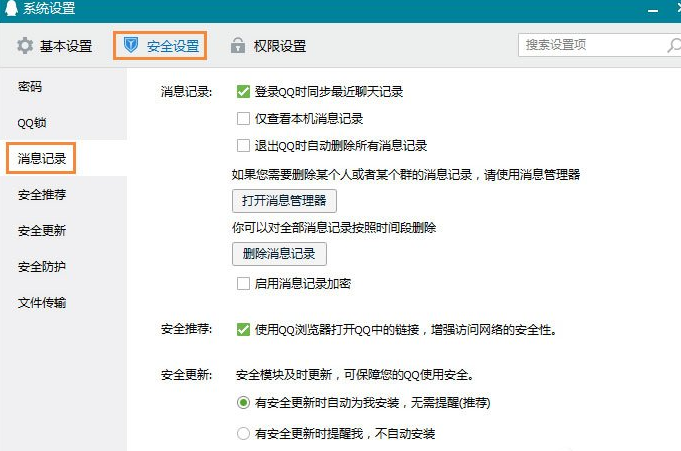681x451 pixels.
Task: Click the gear icon for 基本设置
Action: [x=25, y=46]
